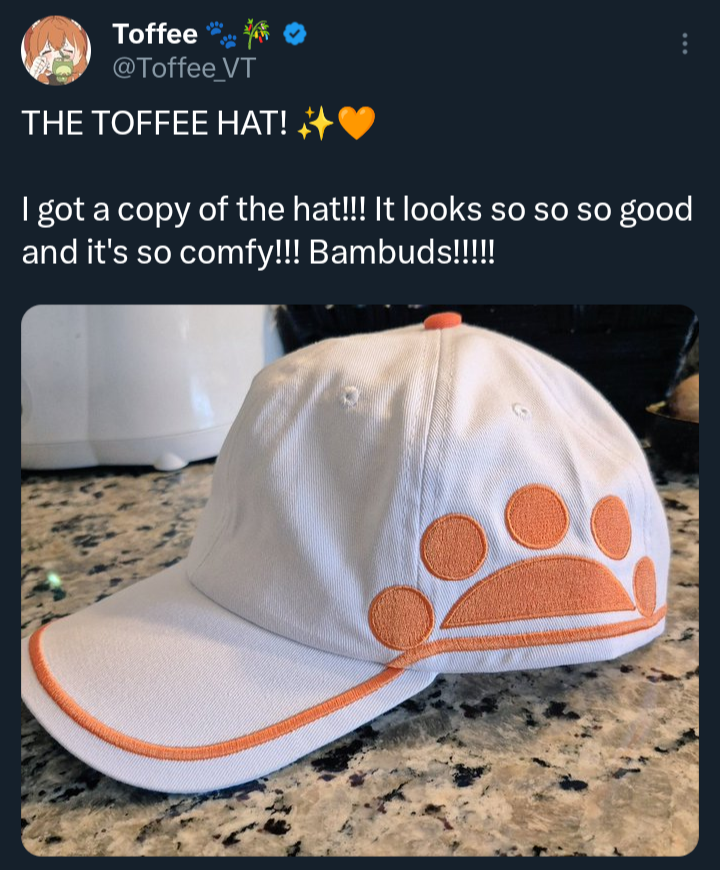This screenshot has width=720, height=870.
Task: Click the orange heart emoji
Action: 356,123
